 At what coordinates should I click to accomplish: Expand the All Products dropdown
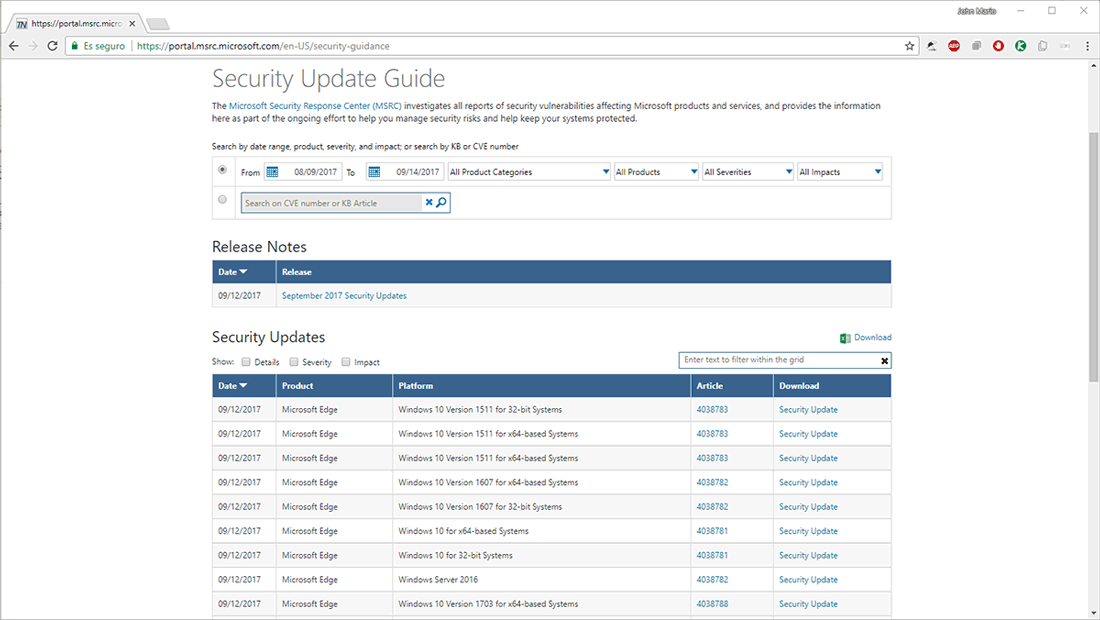(x=656, y=172)
